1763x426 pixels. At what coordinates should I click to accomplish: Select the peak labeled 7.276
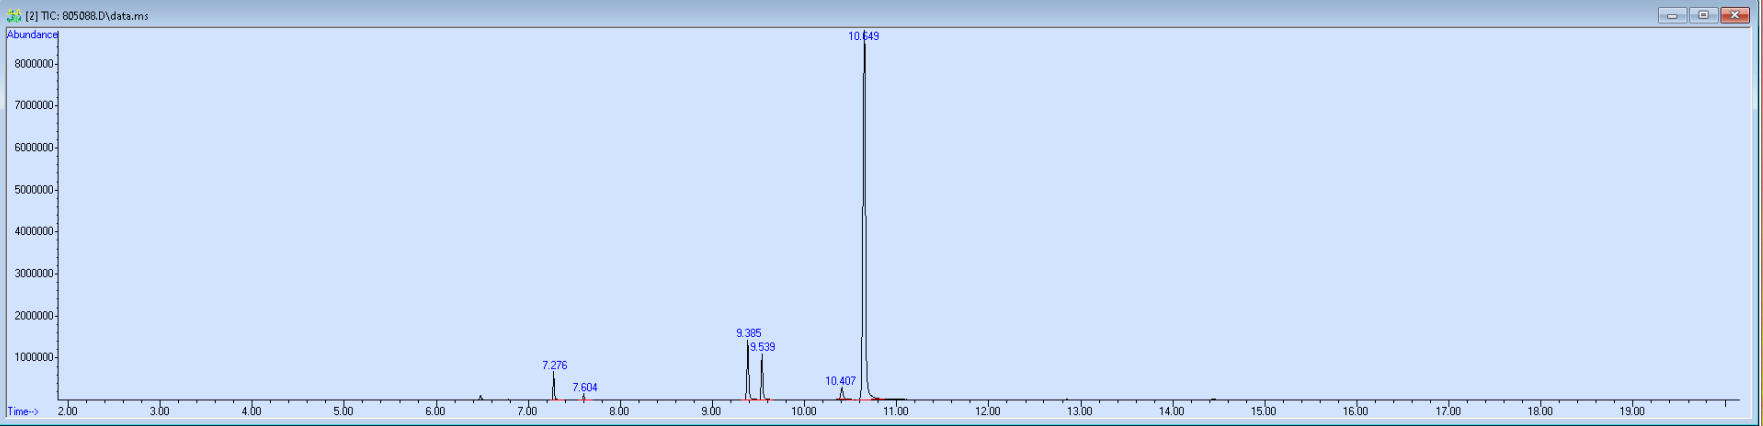tap(554, 365)
